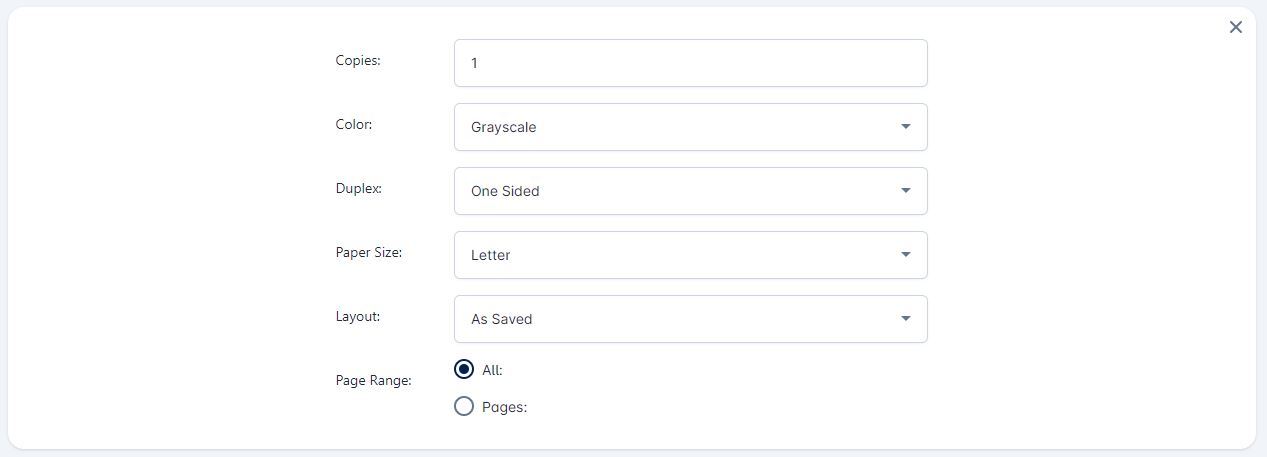Click the Layout dropdown arrow icon
The height and width of the screenshot is (457, 1267).
click(x=905, y=319)
